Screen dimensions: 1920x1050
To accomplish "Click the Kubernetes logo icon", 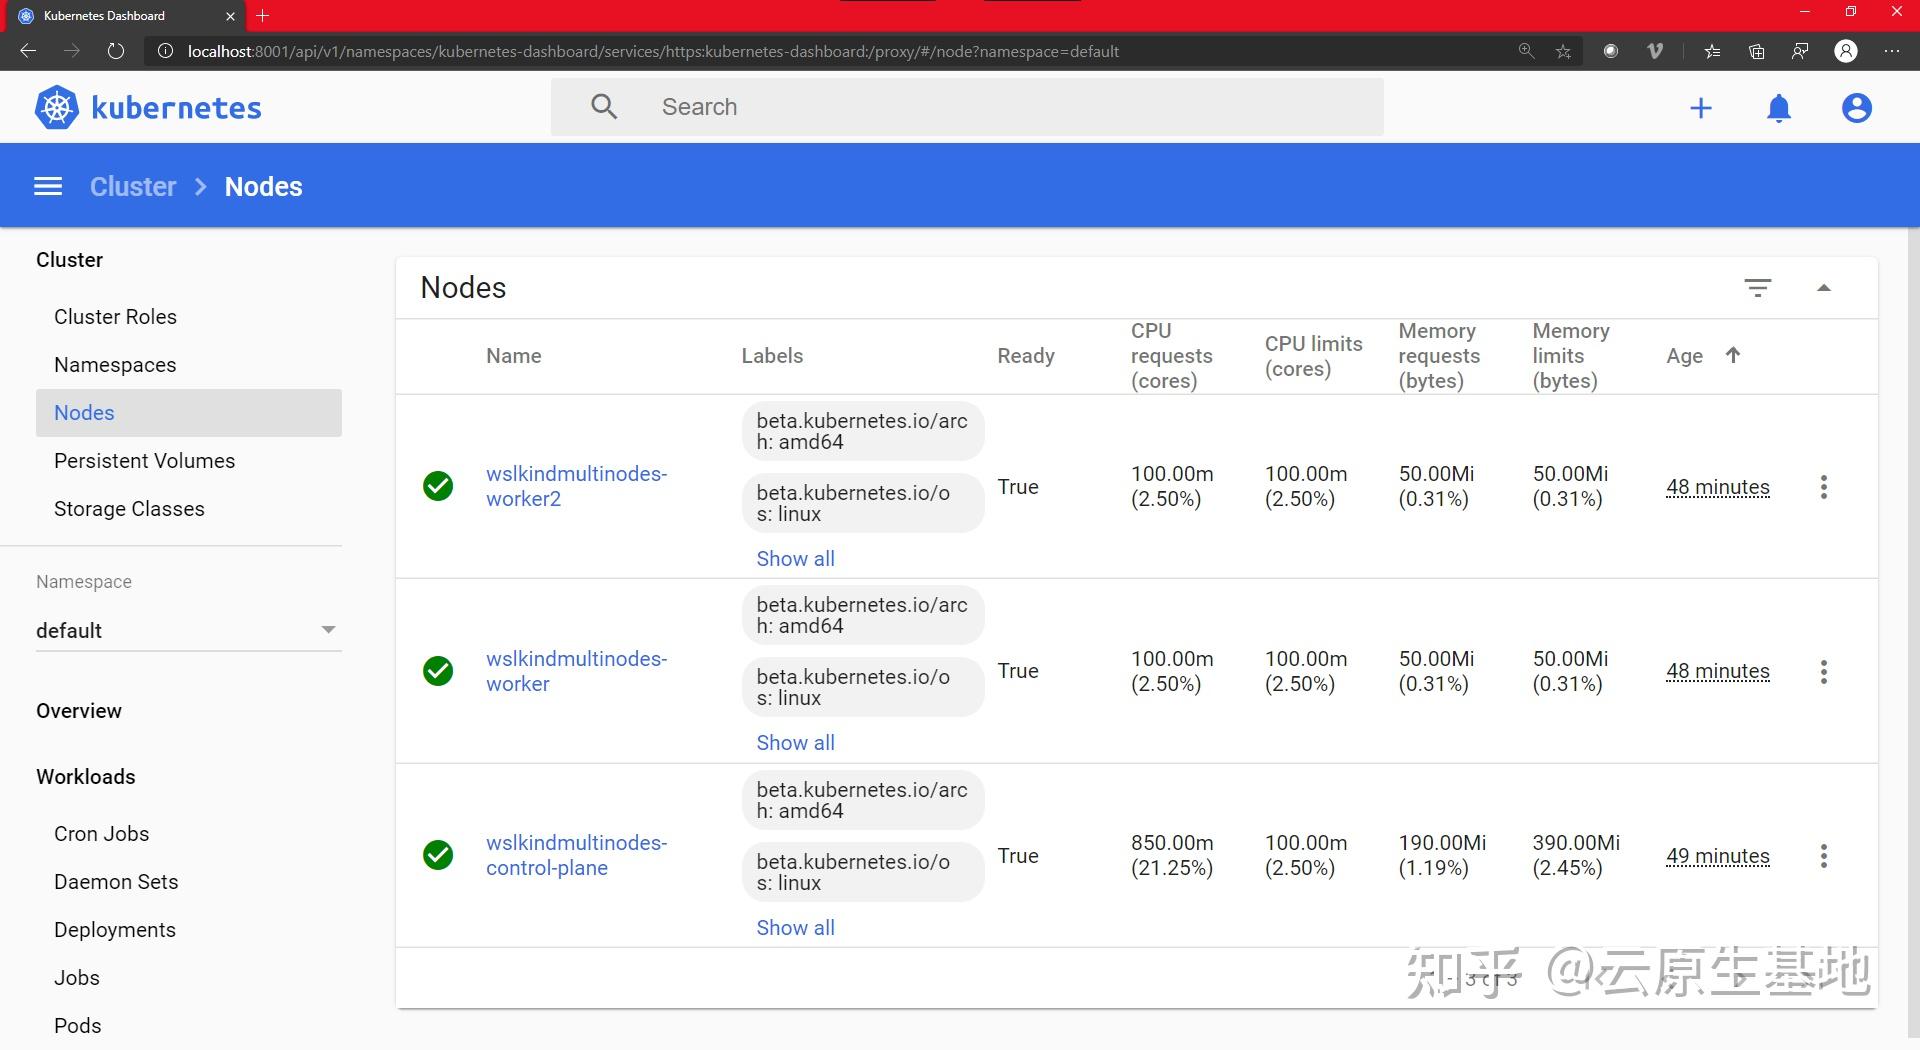I will pos(57,107).
